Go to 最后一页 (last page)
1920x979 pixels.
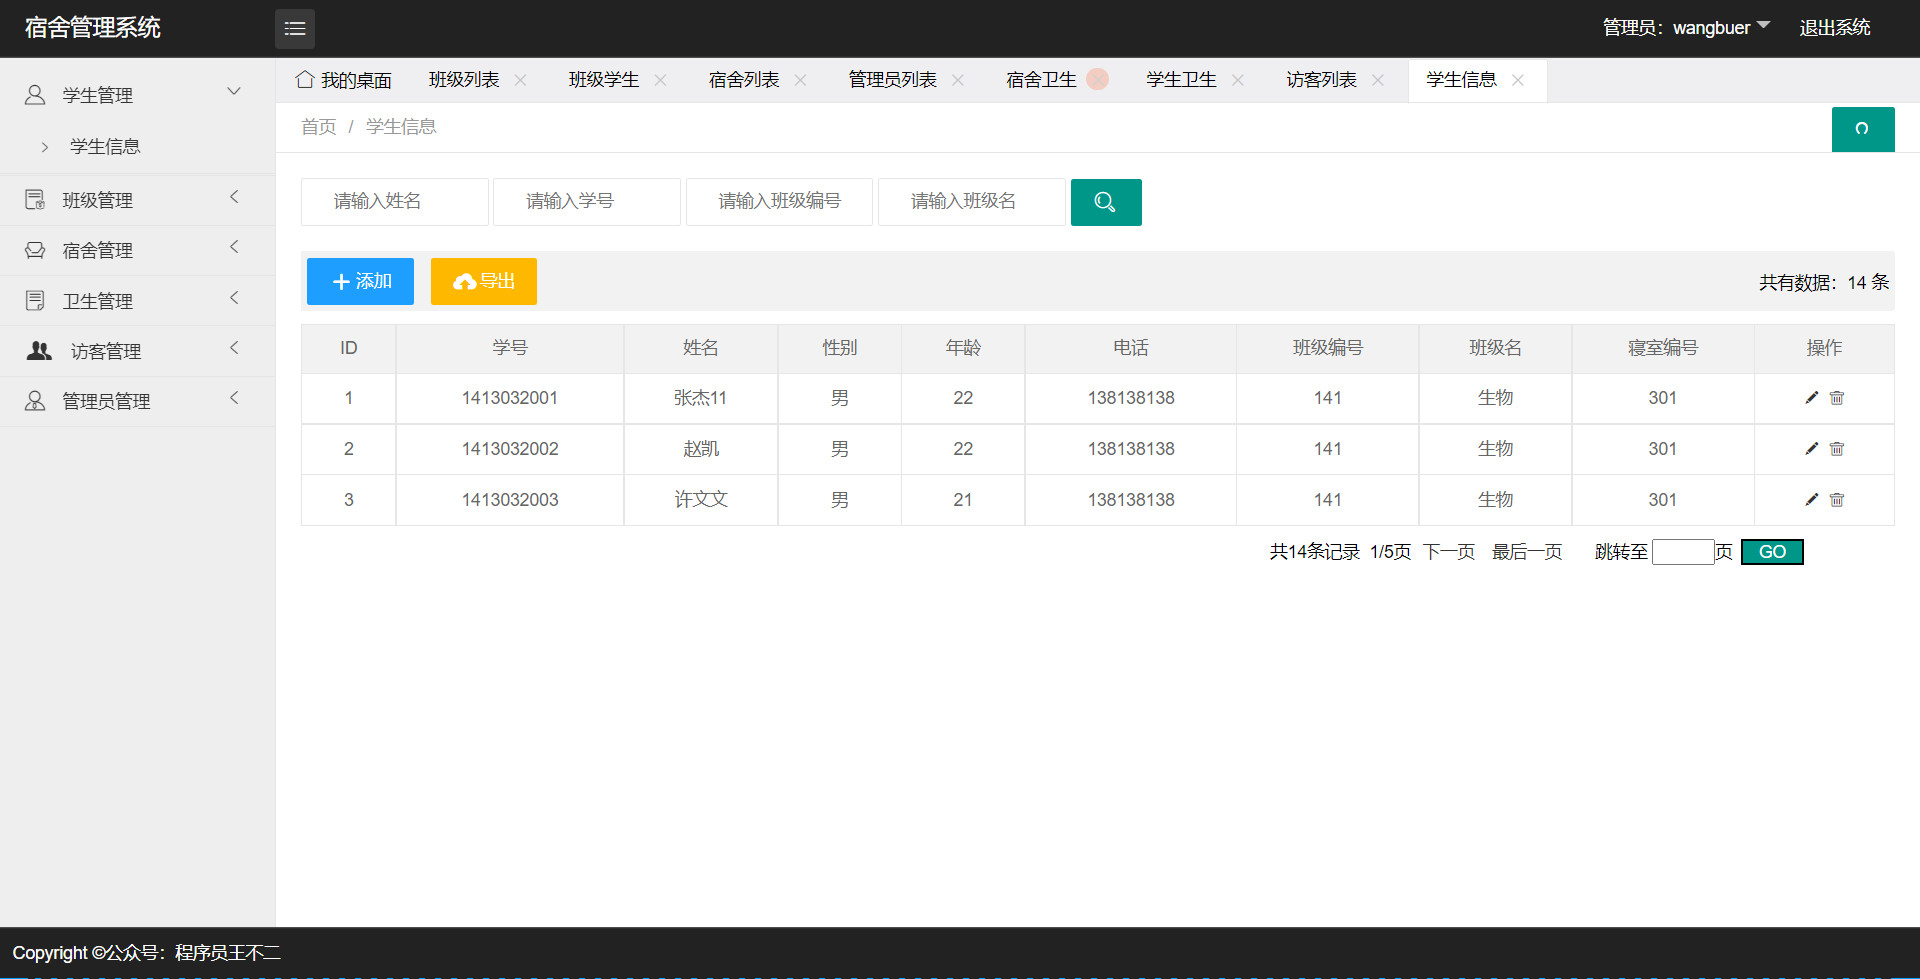(x=1526, y=551)
